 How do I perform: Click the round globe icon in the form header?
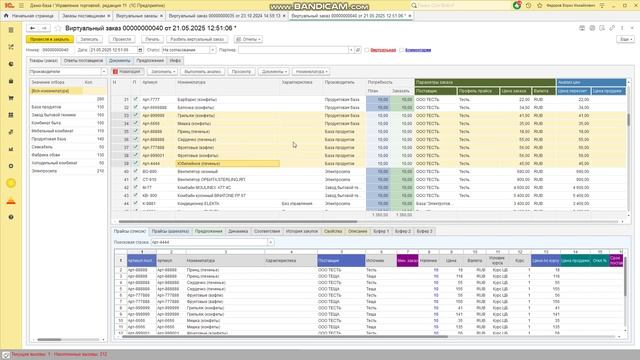pos(592,28)
